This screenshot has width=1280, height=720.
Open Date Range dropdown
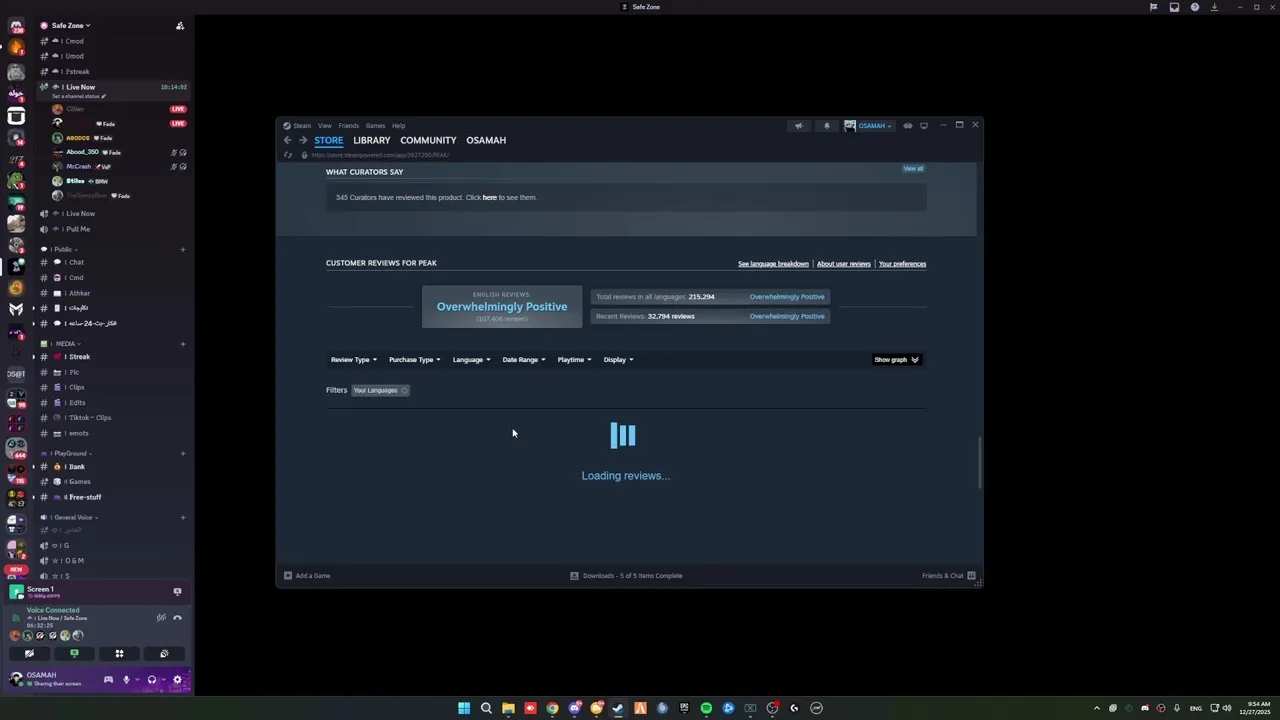pyautogui.click(x=523, y=360)
